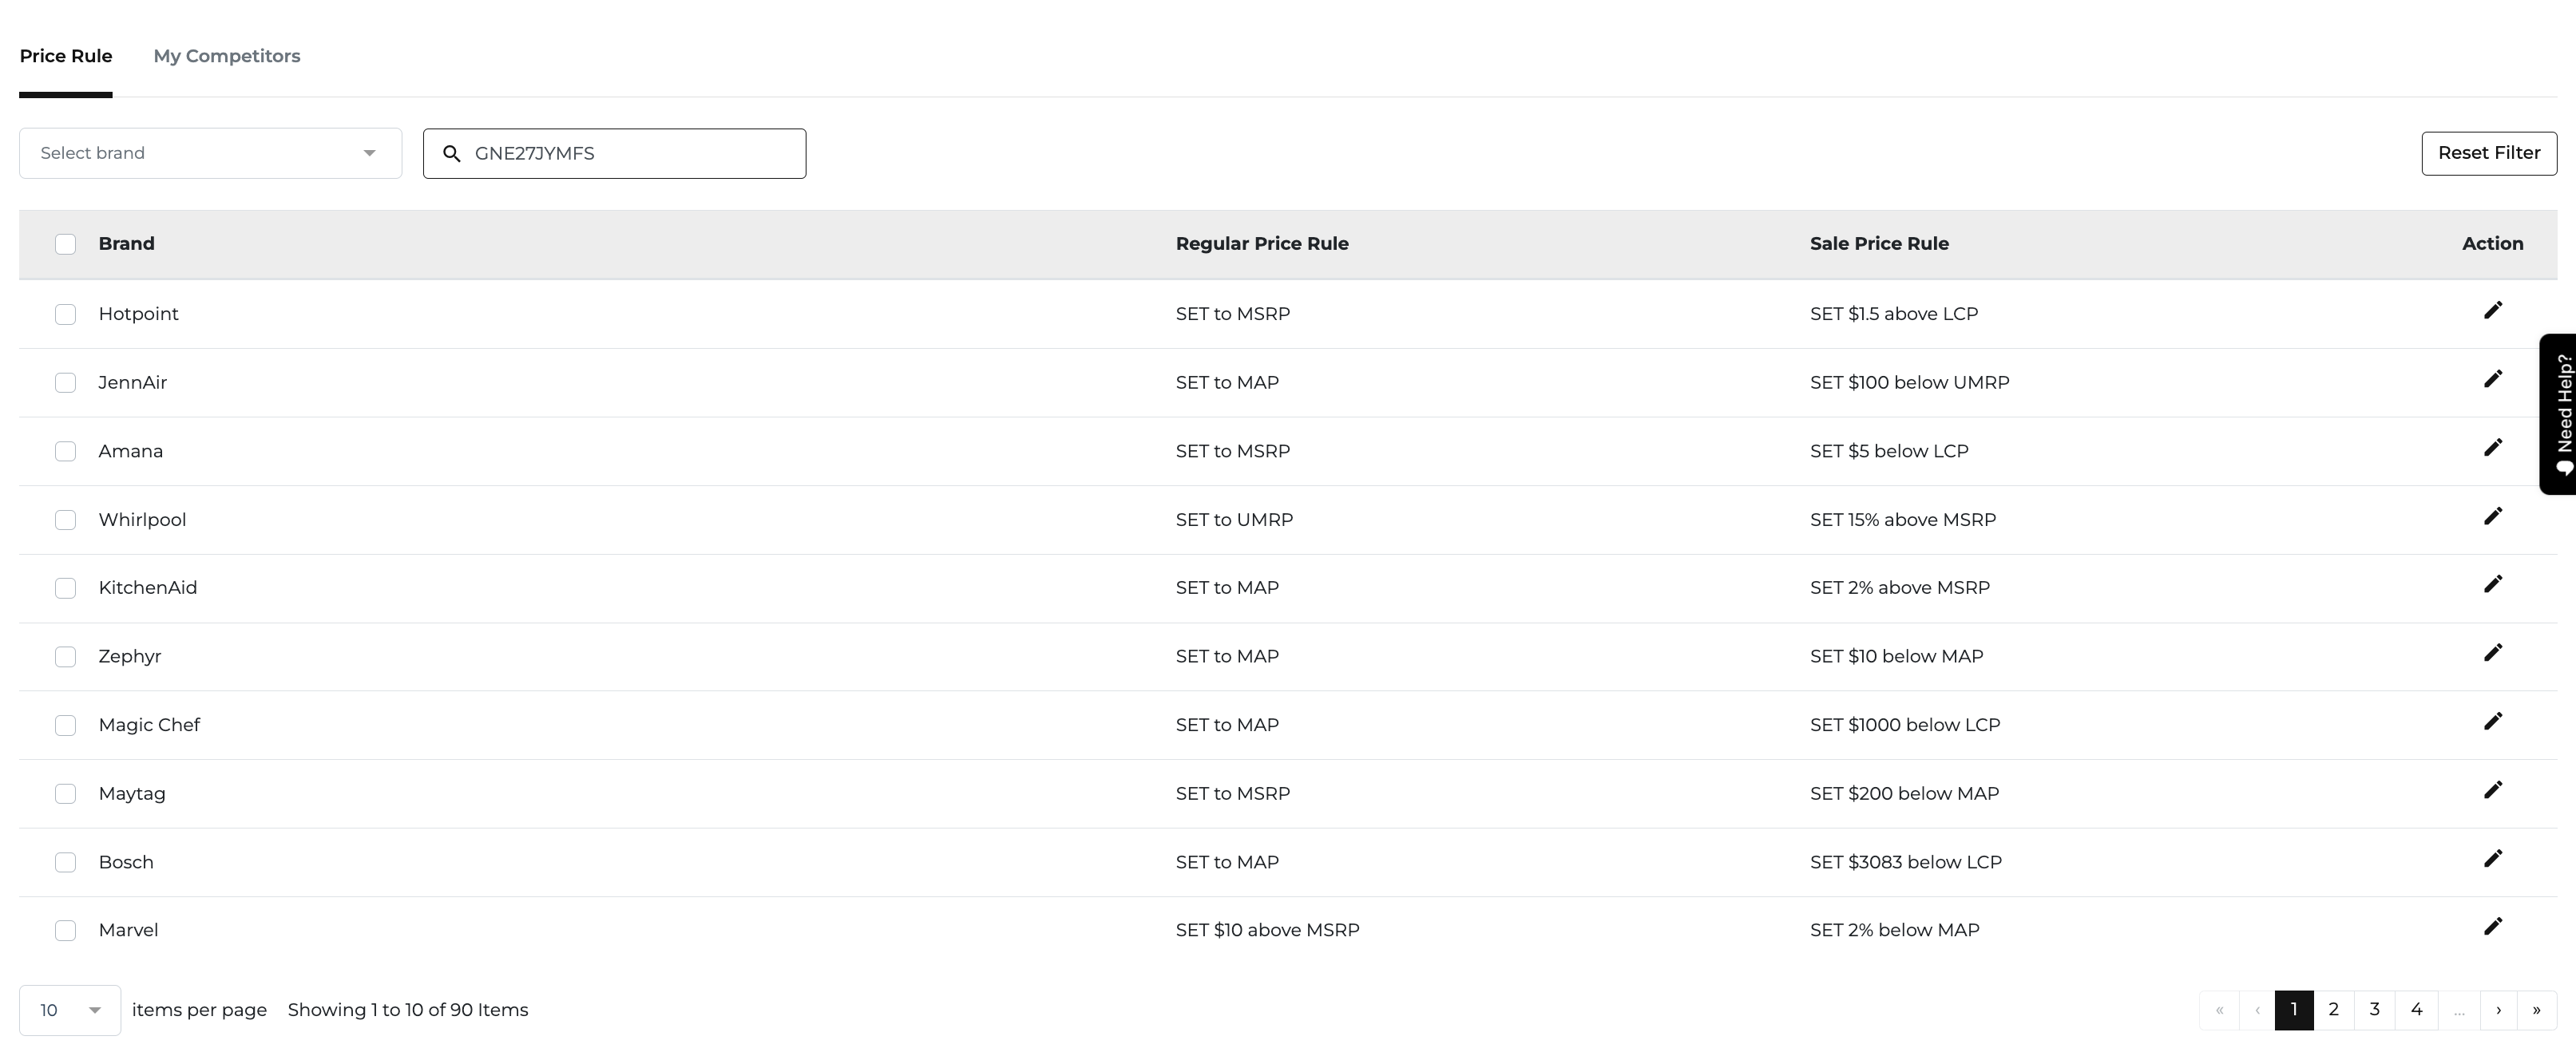This screenshot has width=2576, height=1052.
Task: Click into the GNE27JYMFS search field
Action: [614, 153]
